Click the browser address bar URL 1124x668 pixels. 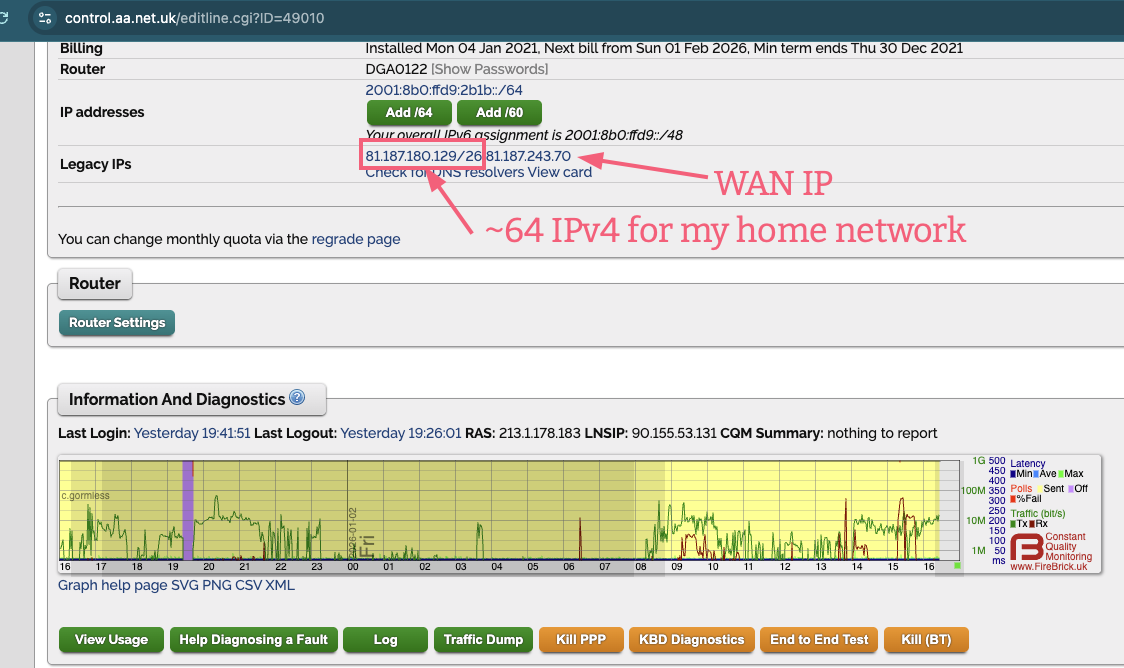(x=195, y=18)
